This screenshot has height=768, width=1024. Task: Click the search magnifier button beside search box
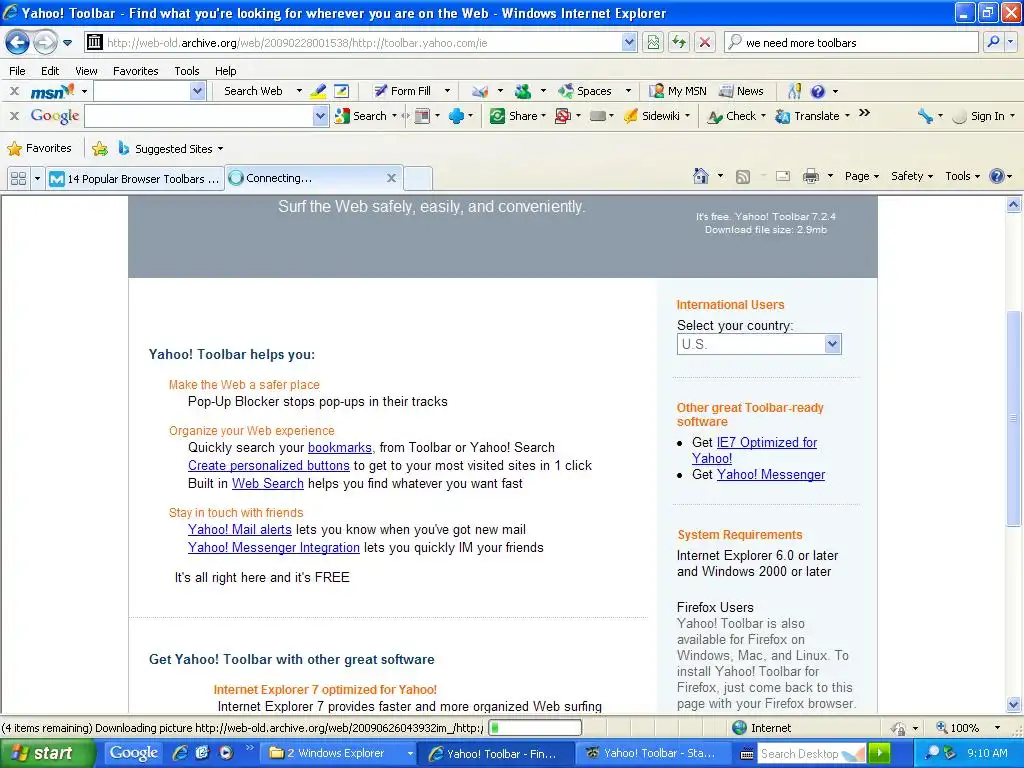[993, 42]
